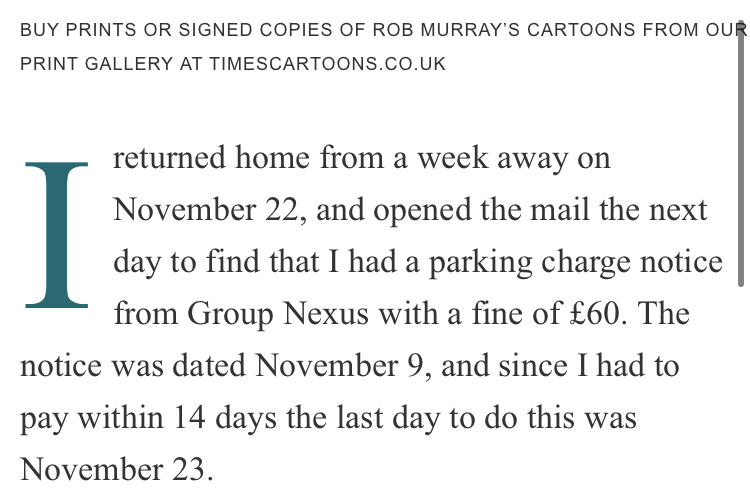The width and height of the screenshot is (750, 504).
Task: Click the large teal drop cap letter I
Action: pyautogui.click(x=56, y=235)
